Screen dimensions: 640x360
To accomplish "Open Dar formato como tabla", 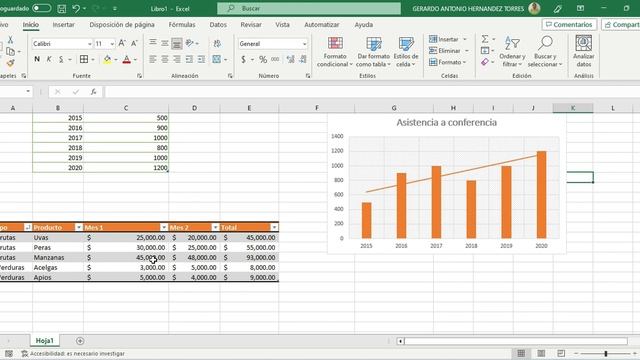I will [x=373, y=52].
